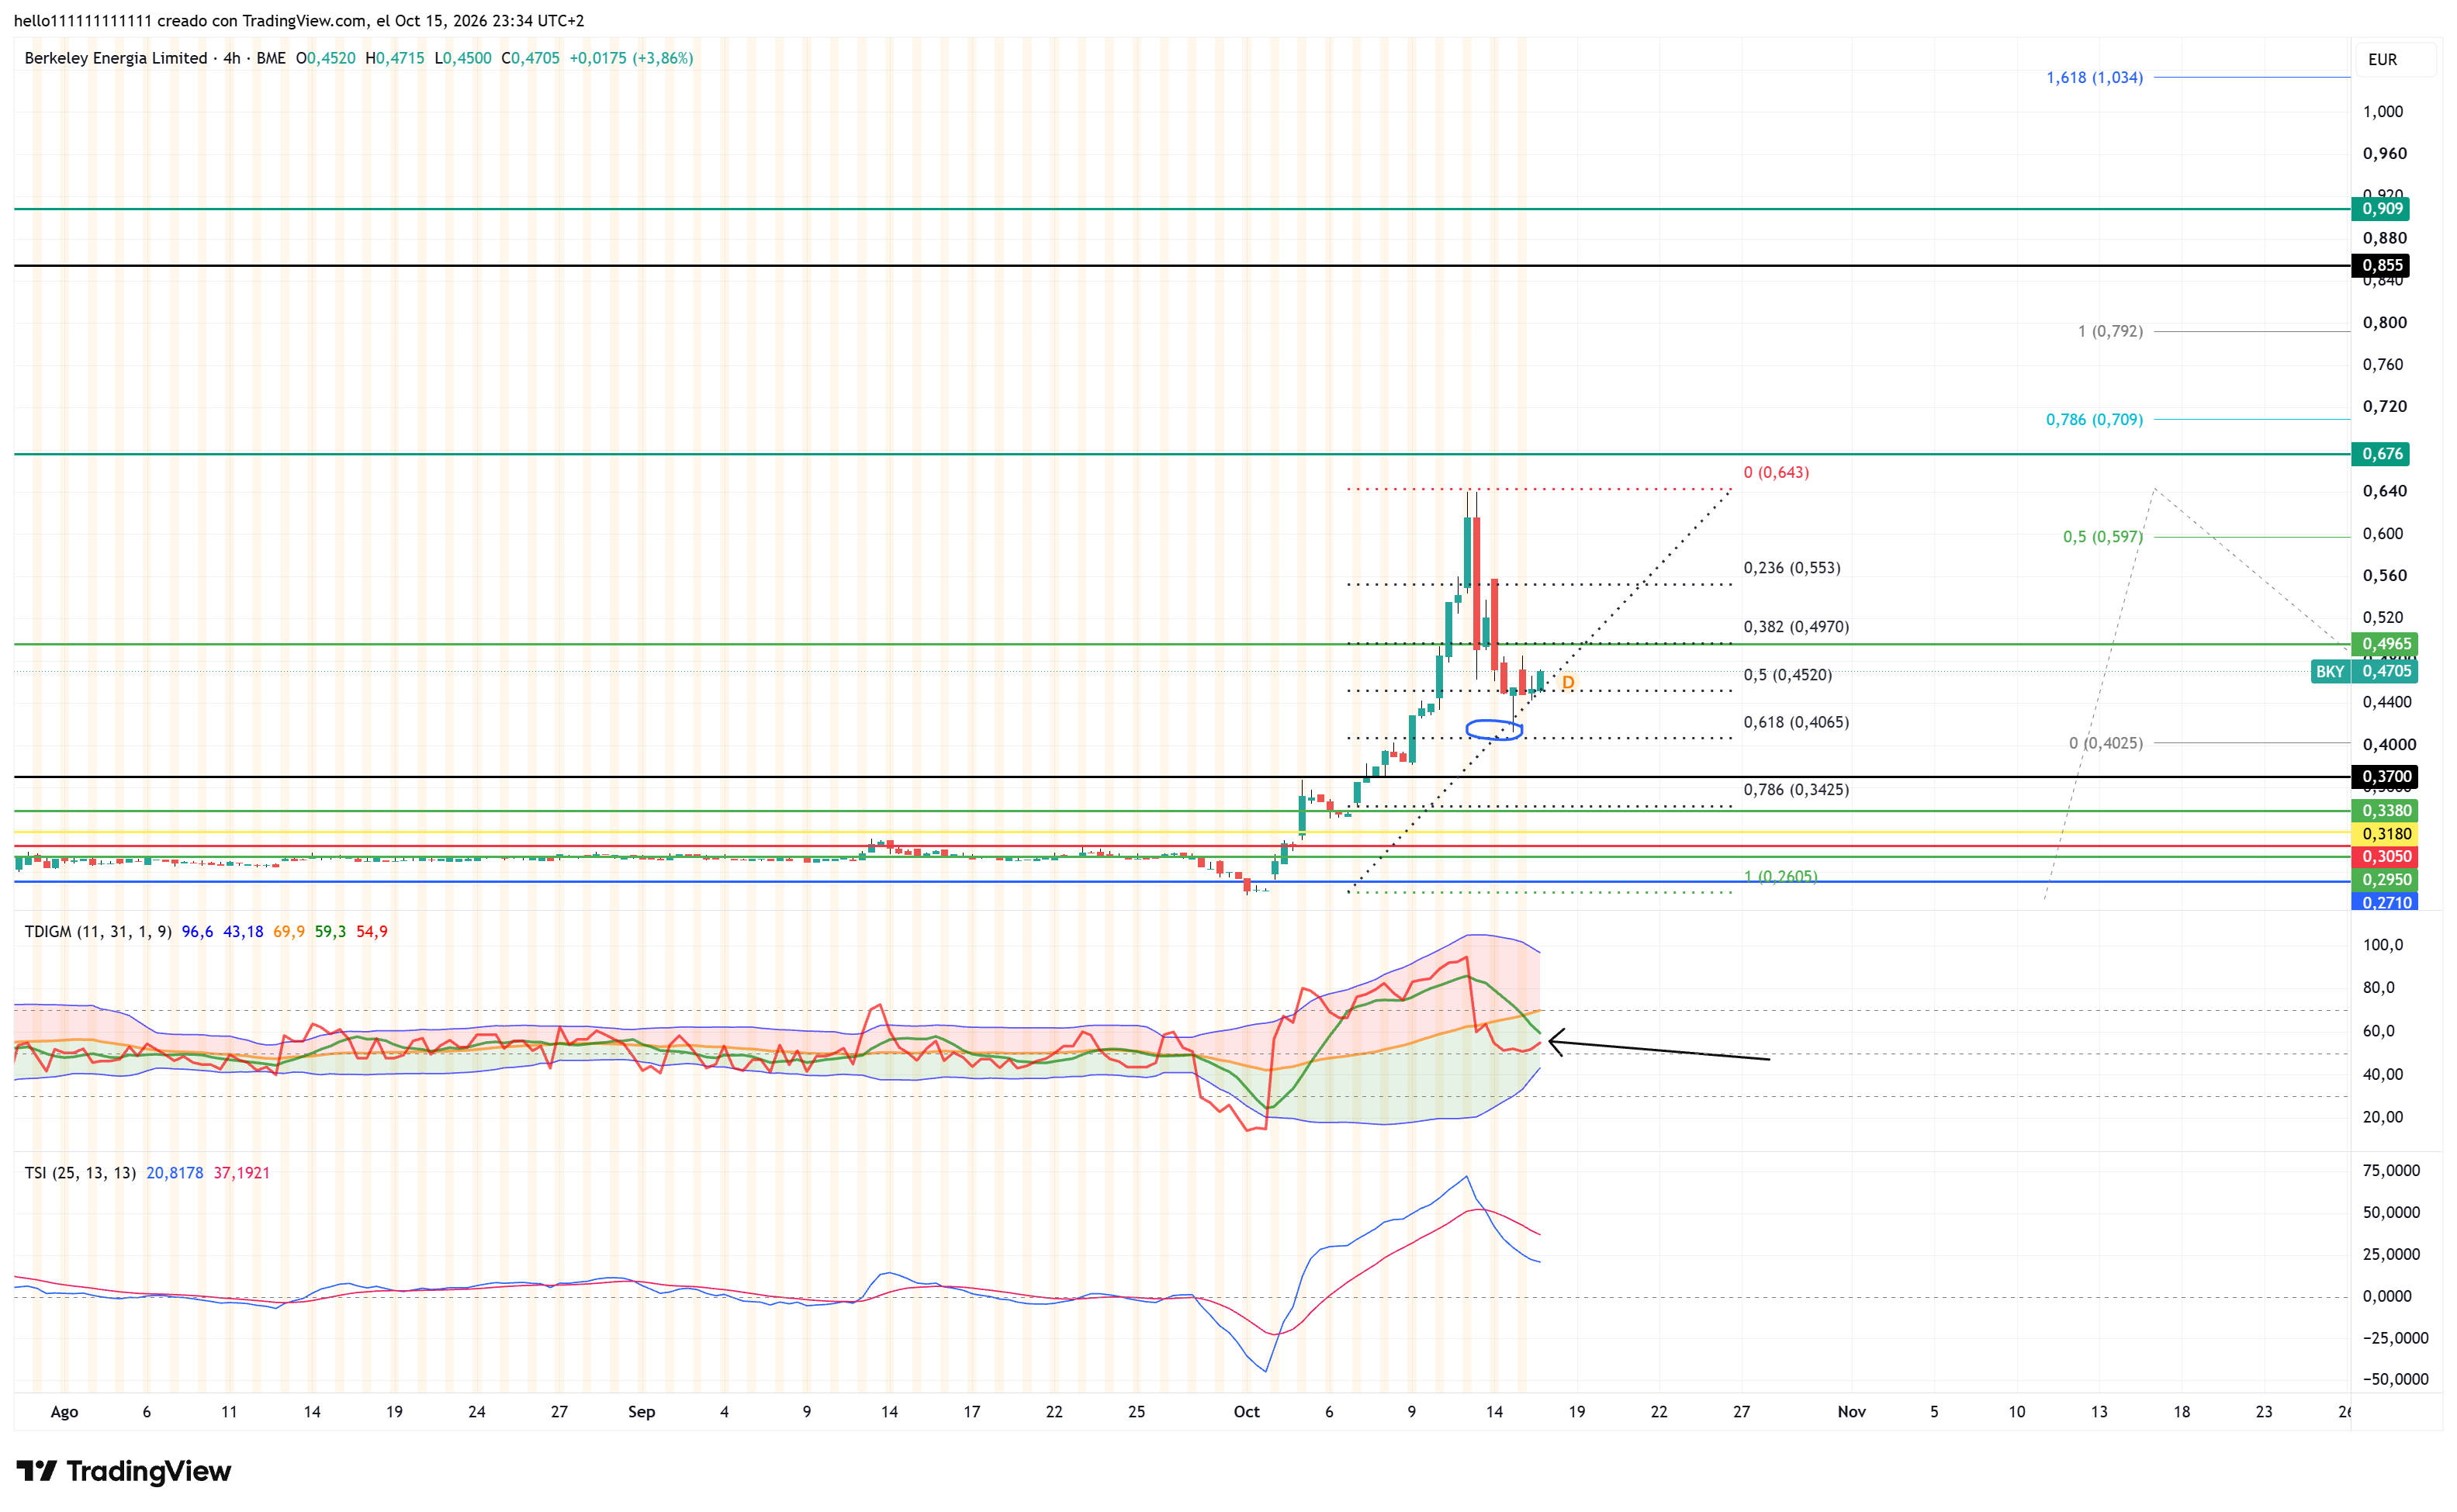2457x1512 pixels.
Task: Click the 0,2950 green price label
Action: tap(2386, 879)
